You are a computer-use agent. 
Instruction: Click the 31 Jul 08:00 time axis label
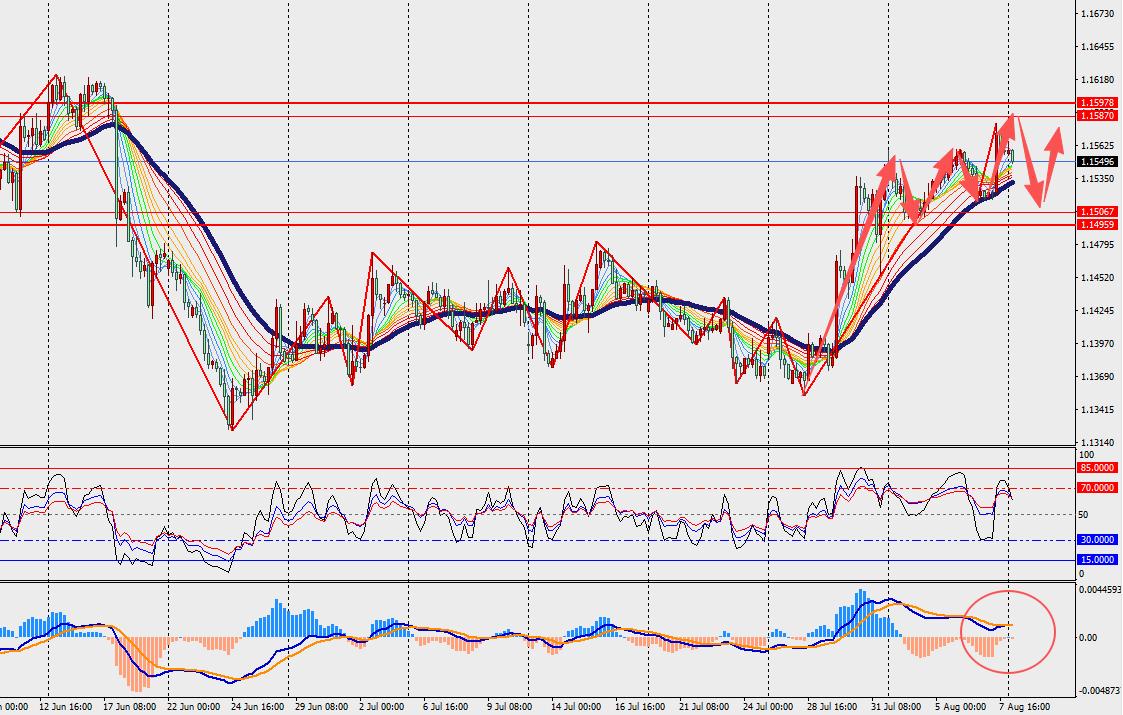click(897, 707)
